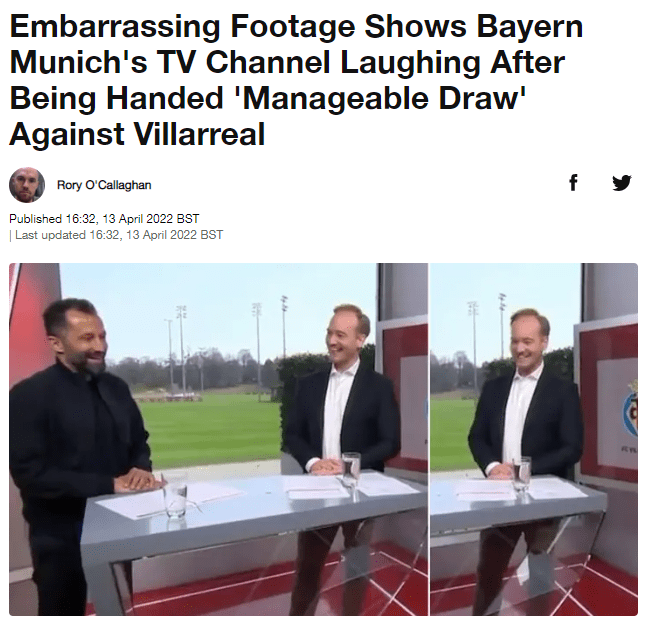Click the 'Embarrassing Footage Shows Bayern' headline
Image resolution: width=656 pixels, height=622 pixels.
click(x=296, y=26)
